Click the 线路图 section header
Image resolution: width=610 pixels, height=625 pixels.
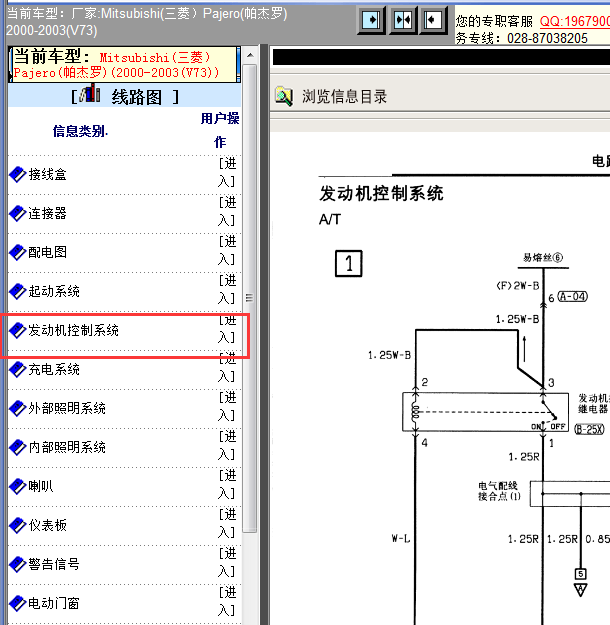click(x=124, y=96)
